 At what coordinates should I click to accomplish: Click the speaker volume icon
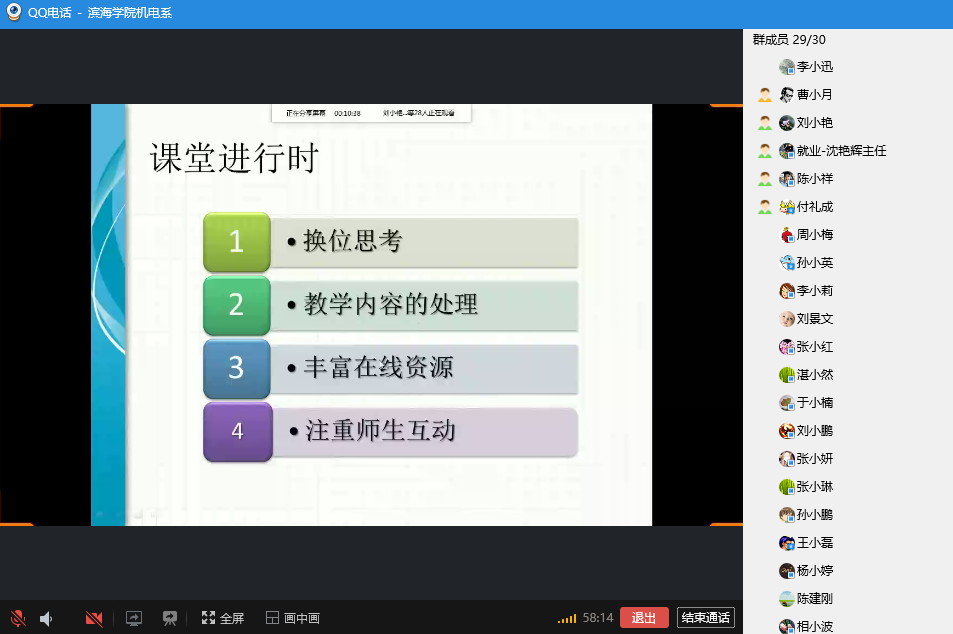pos(46,619)
